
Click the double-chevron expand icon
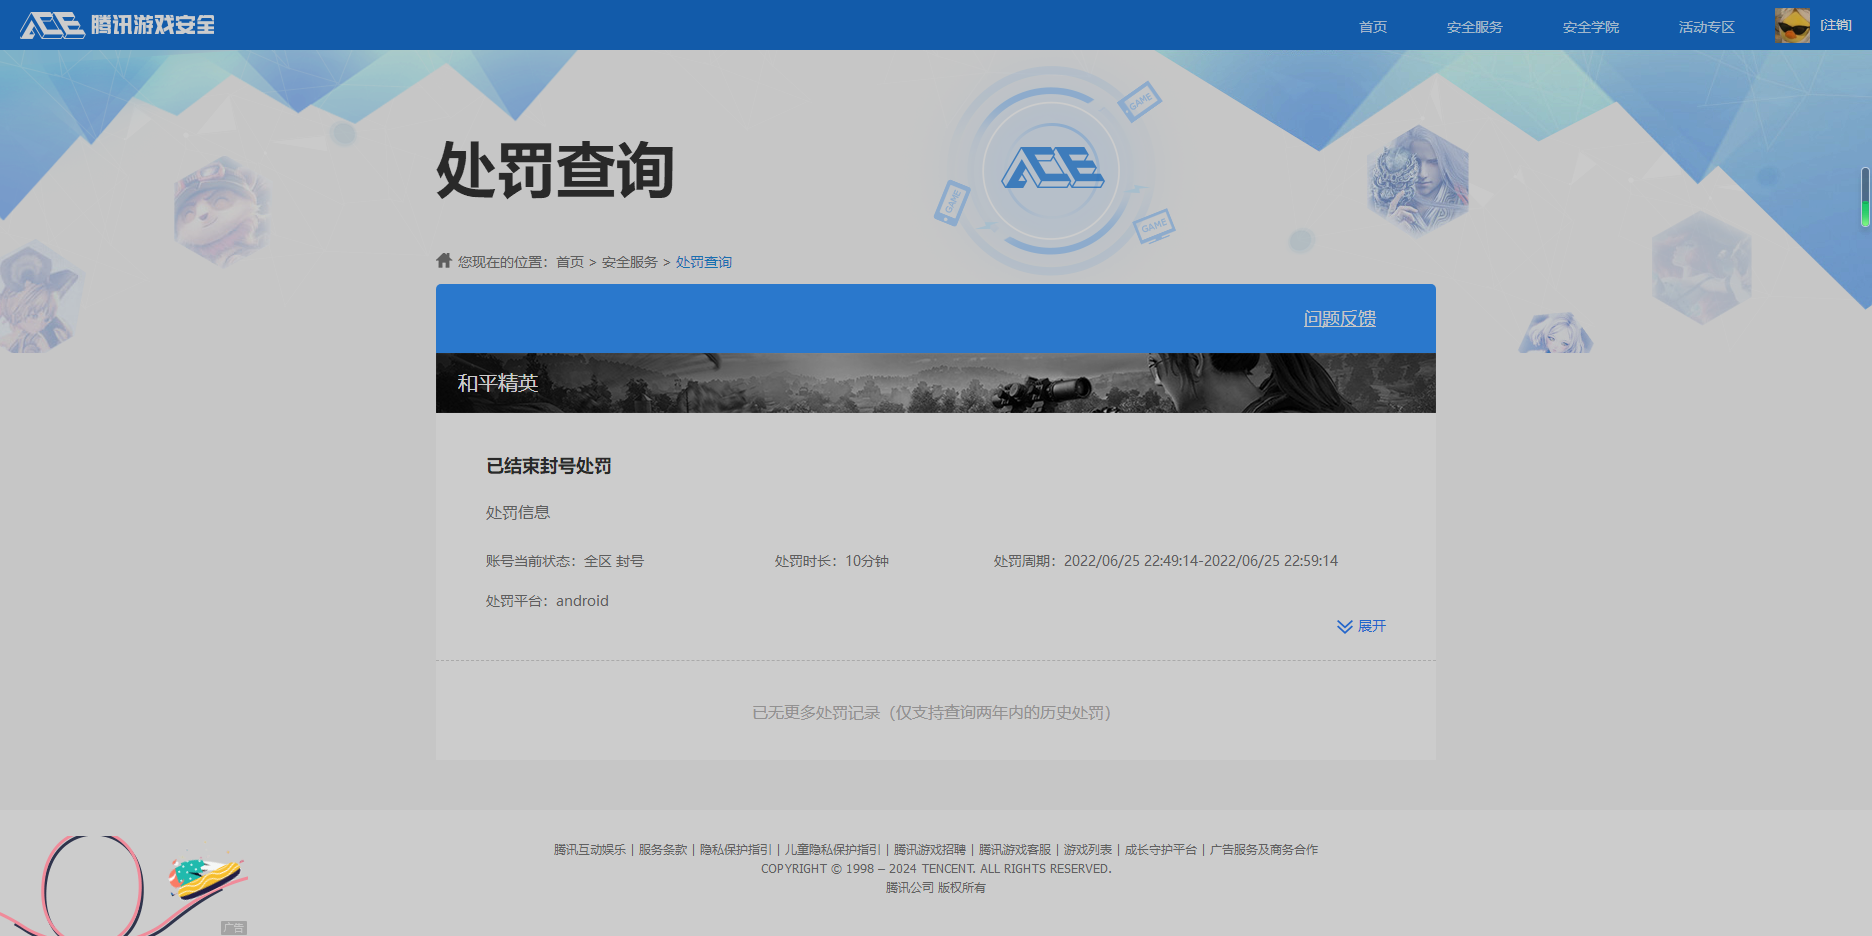point(1345,627)
